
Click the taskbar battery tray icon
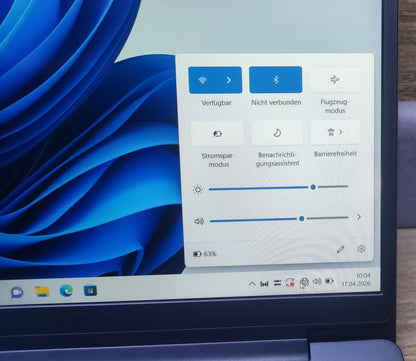click(x=330, y=281)
